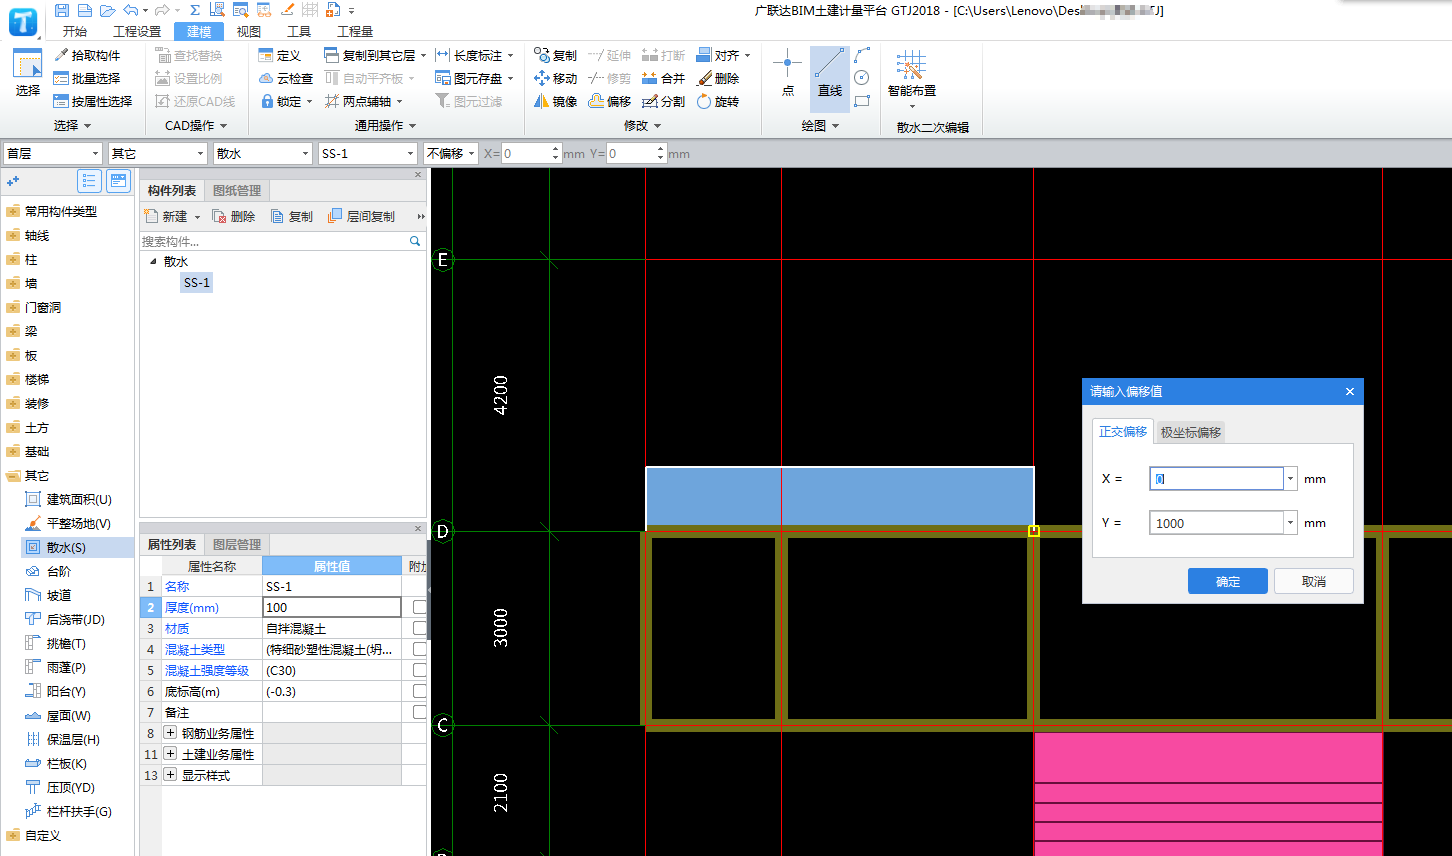
Task: Click 长度标注 length dimension tool
Action: pyautogui.click(x=475, y=55)
